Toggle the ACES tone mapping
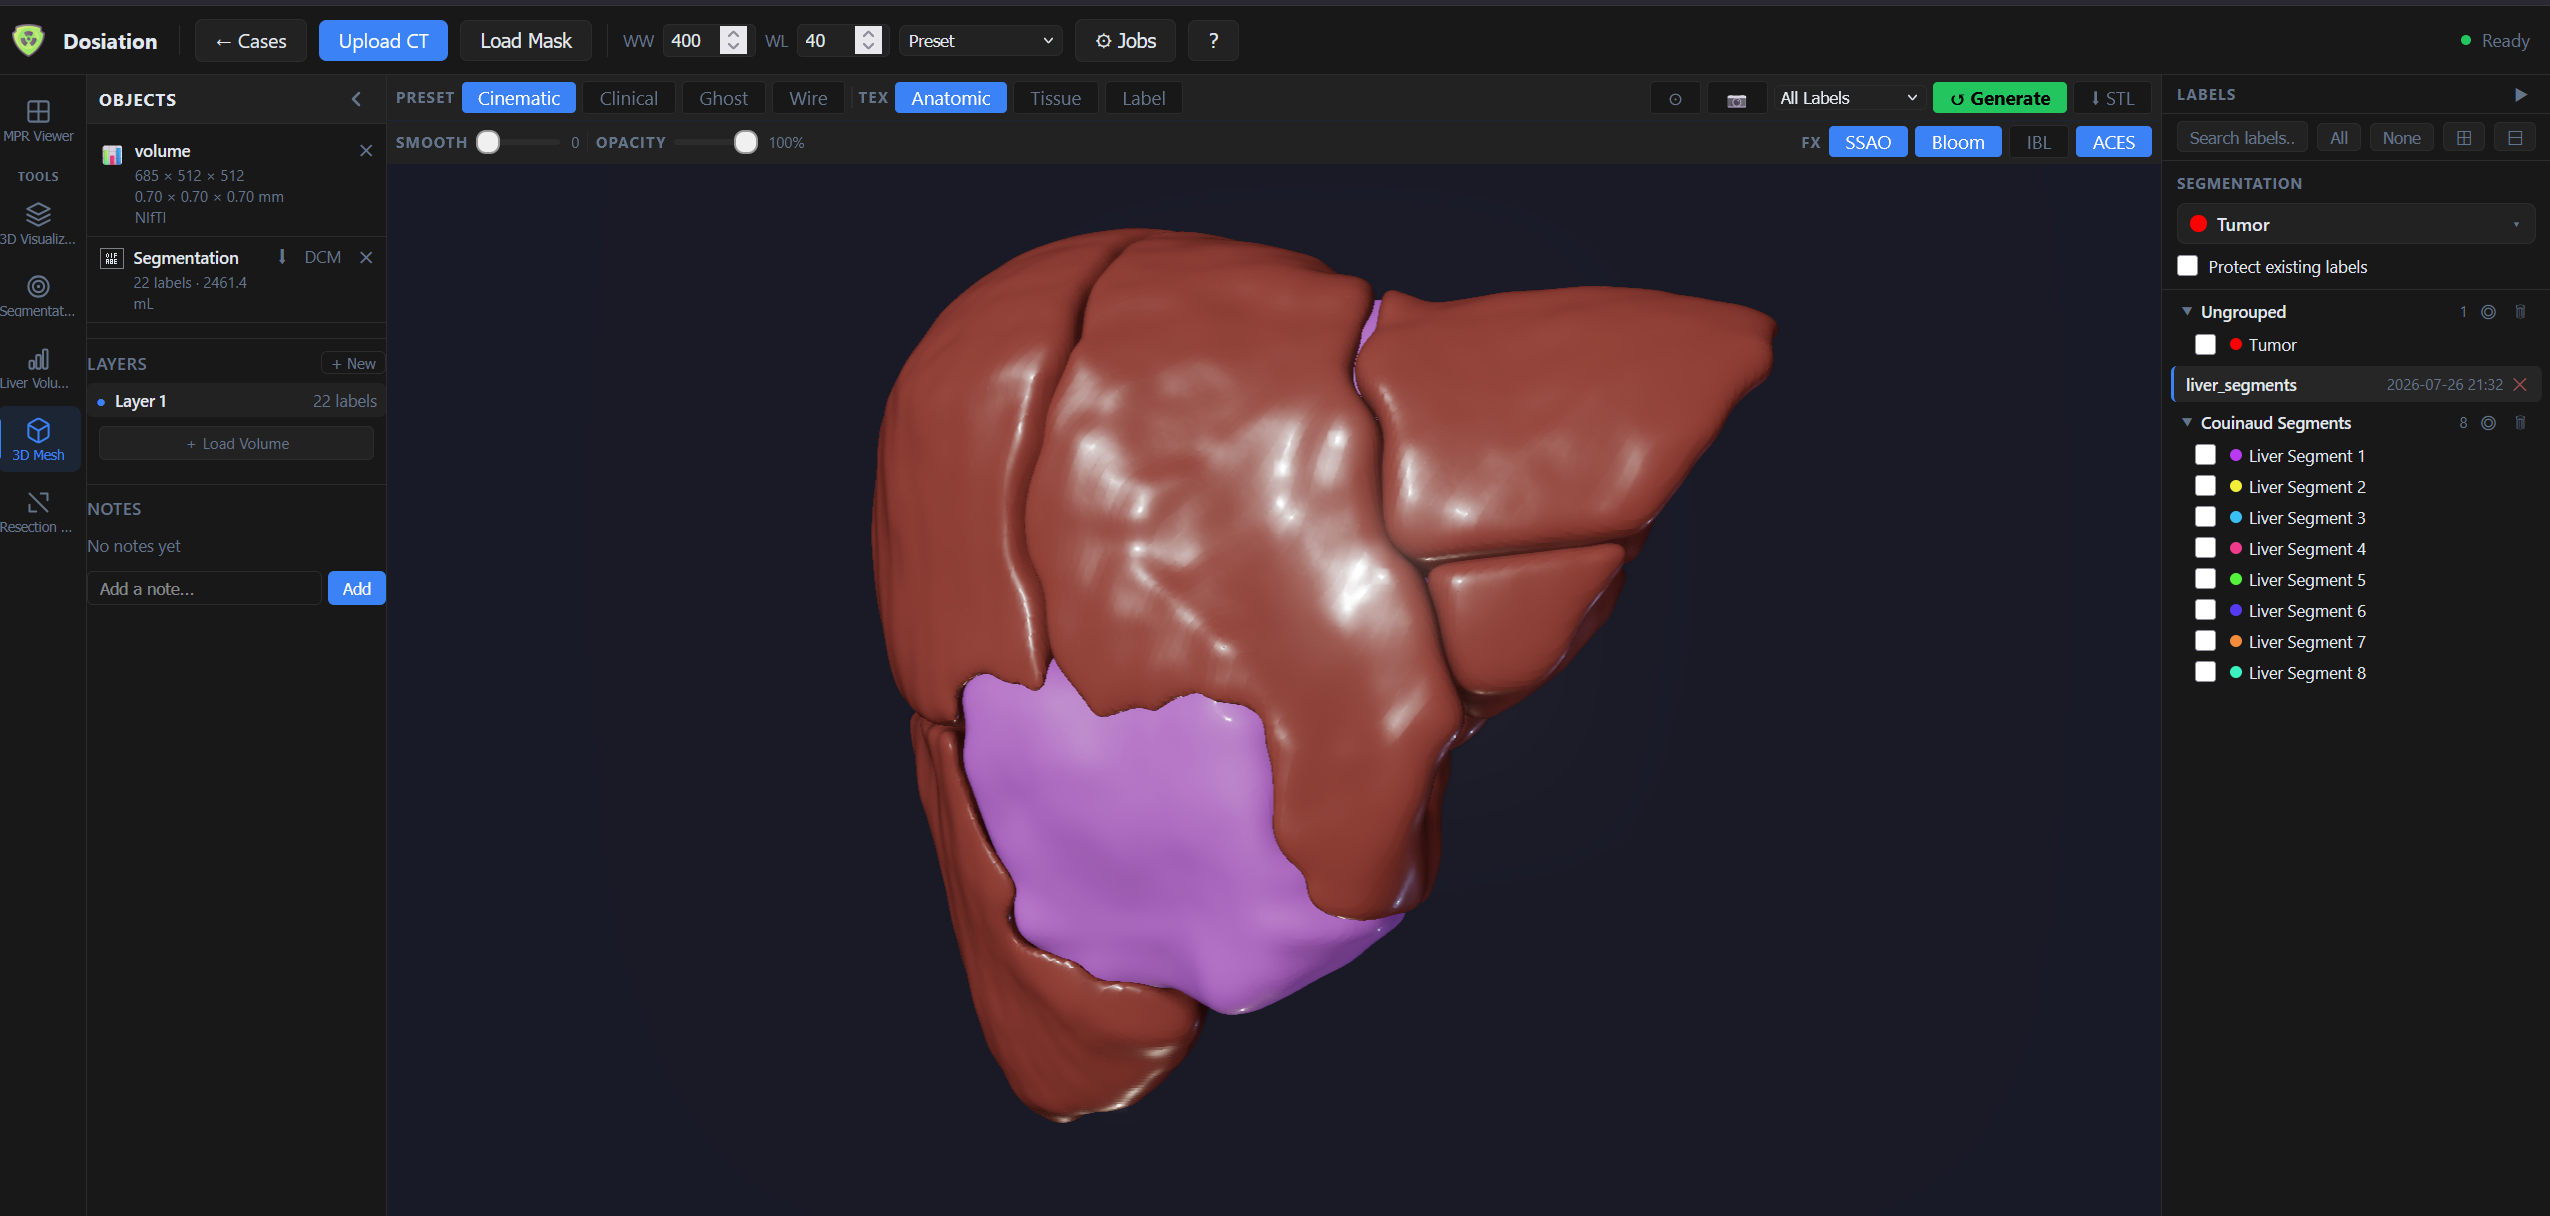The height and width of the screenshot is (1216, 2550). 2113,142
